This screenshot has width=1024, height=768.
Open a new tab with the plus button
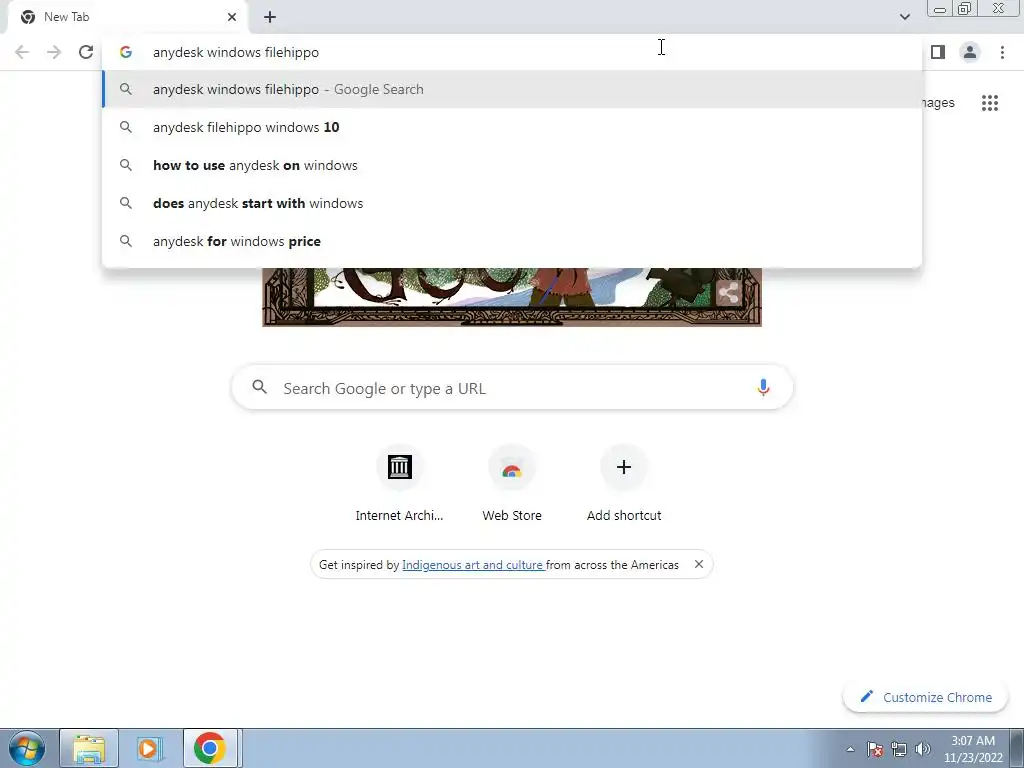coord(270,17)
